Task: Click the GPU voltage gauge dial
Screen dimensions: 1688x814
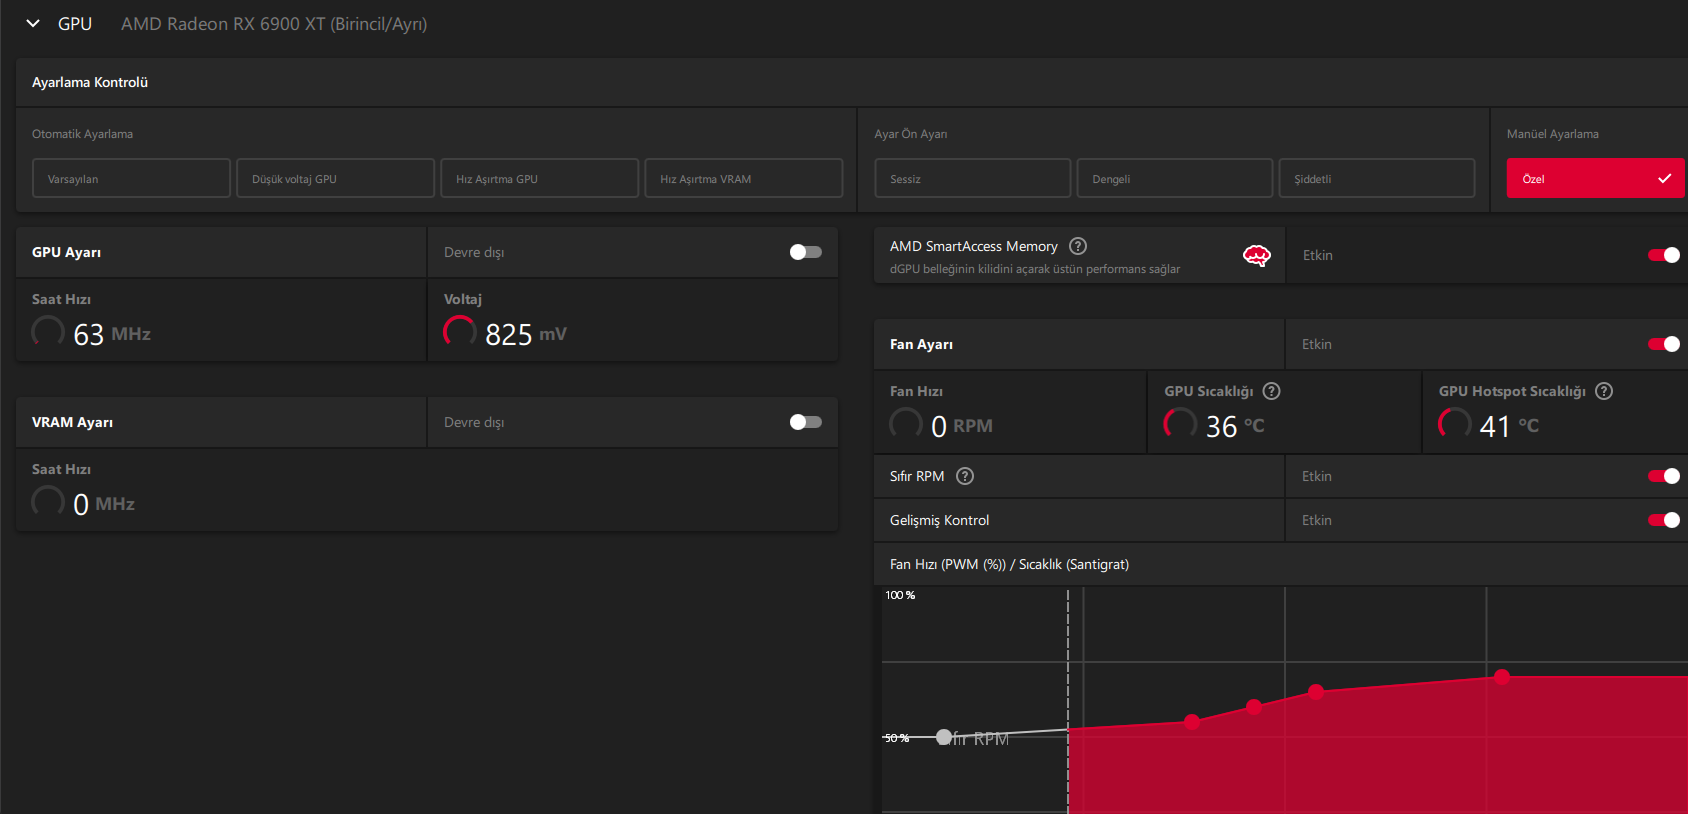Action: [x=460, y=332]
